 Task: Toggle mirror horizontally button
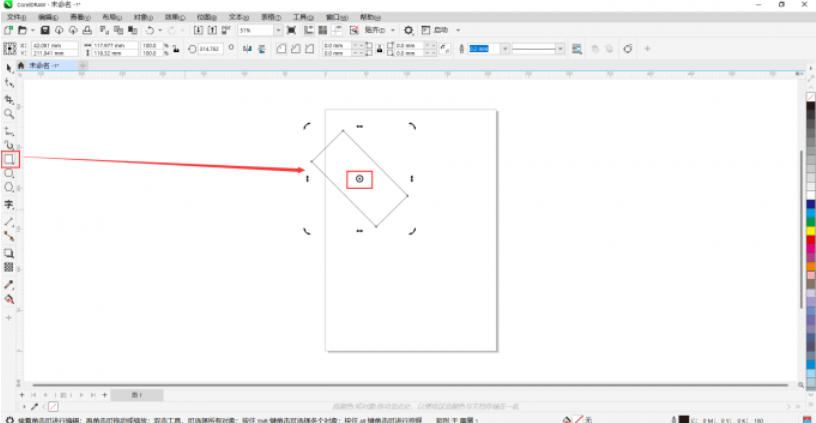click(246, 48)
